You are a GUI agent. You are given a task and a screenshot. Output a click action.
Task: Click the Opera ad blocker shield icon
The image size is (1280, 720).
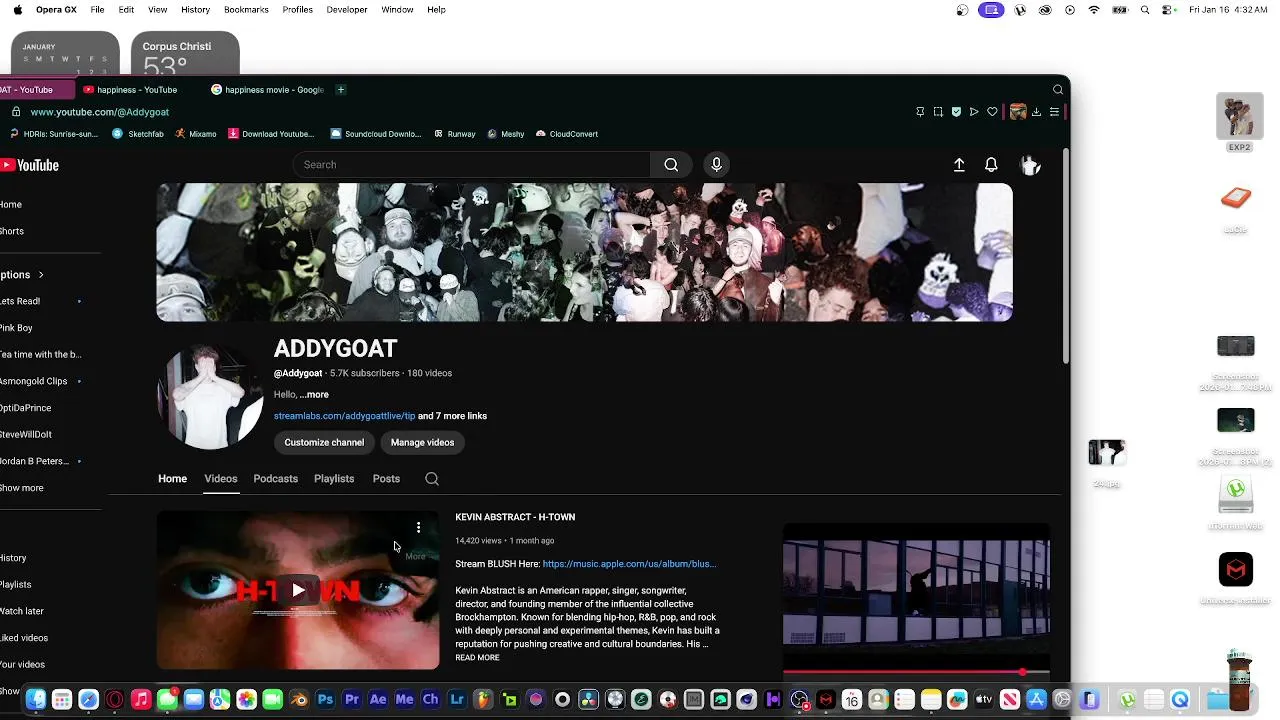tap(956, 112)
